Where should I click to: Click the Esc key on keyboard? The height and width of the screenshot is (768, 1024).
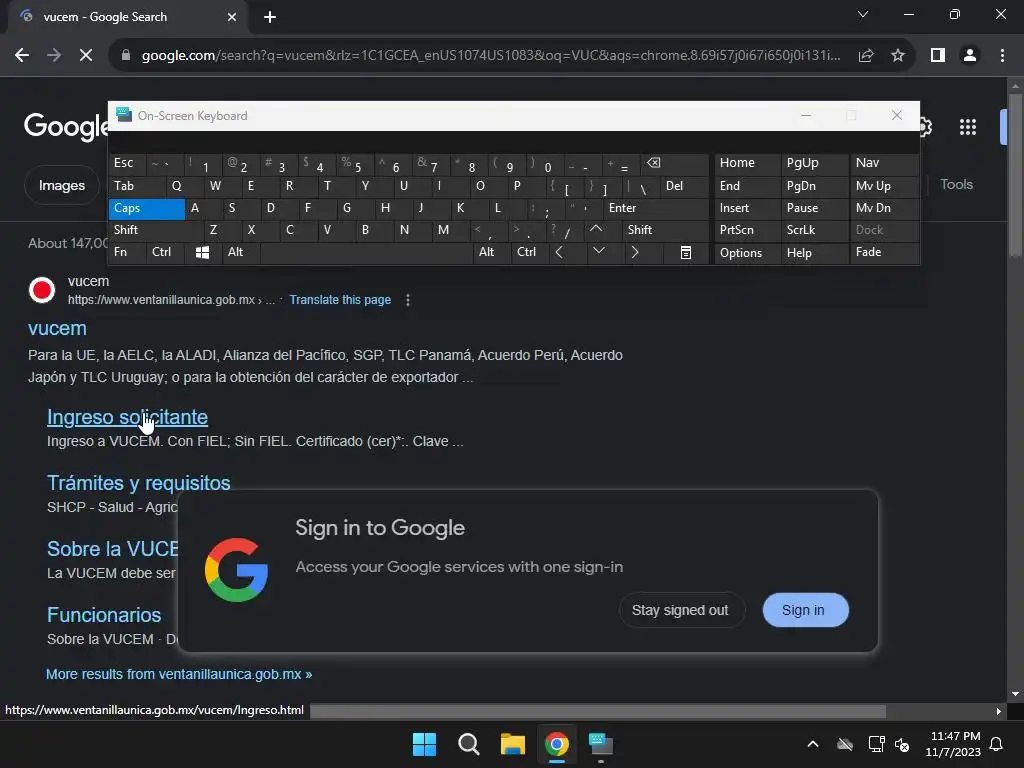(127, 164)
